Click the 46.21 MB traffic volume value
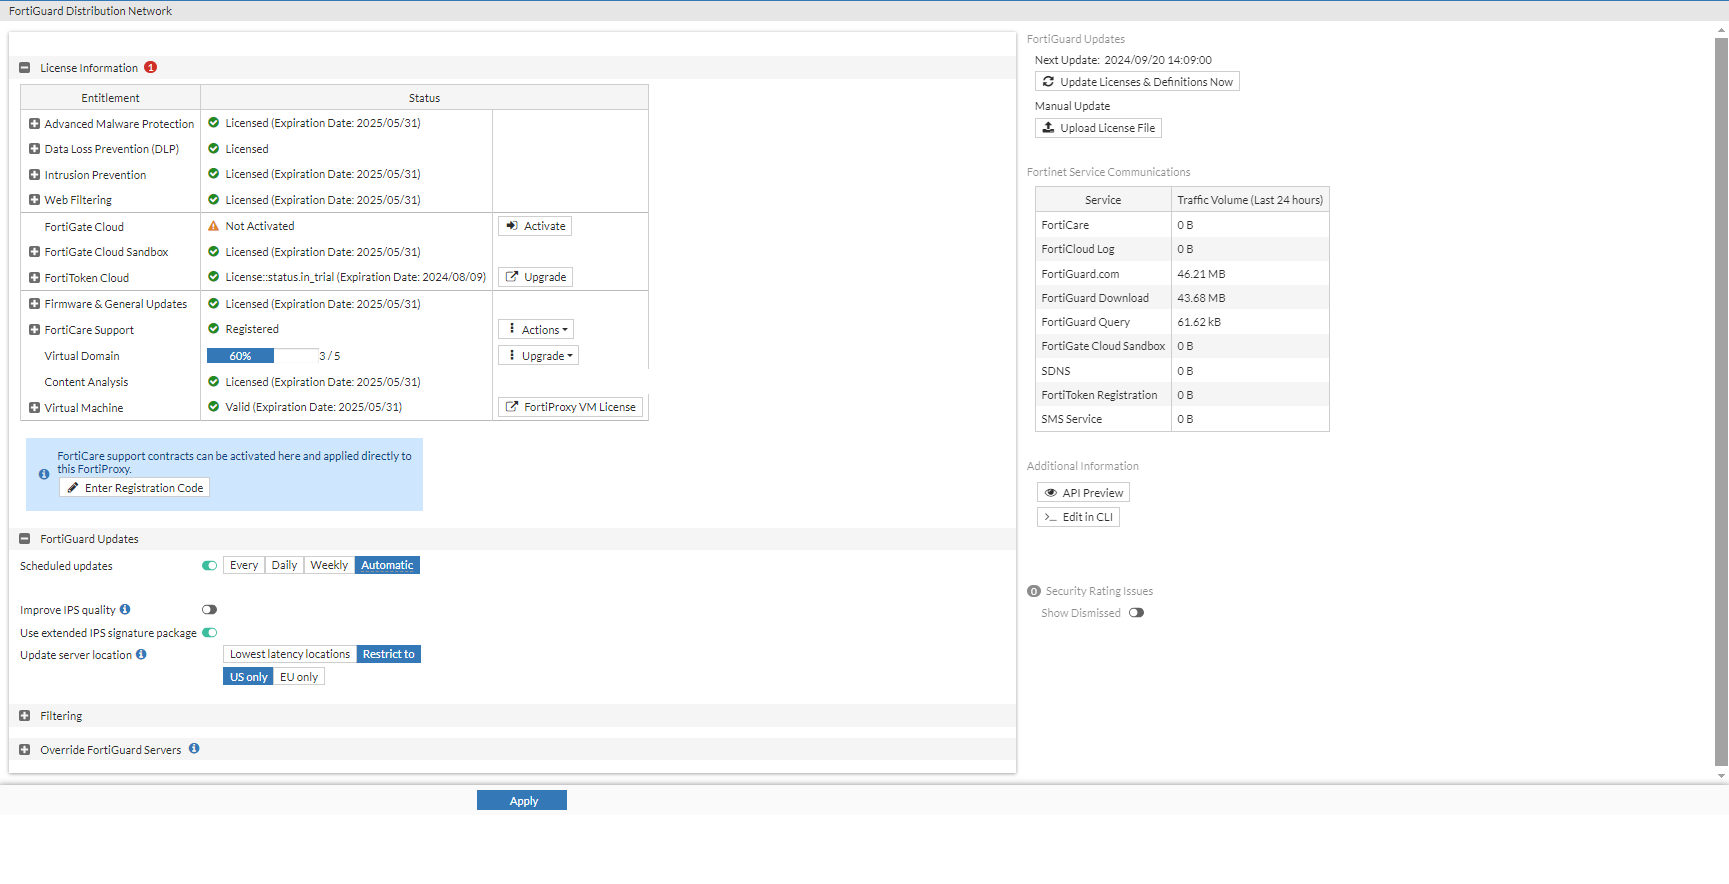This screenshot has height=884, width=1729. 1201,274
